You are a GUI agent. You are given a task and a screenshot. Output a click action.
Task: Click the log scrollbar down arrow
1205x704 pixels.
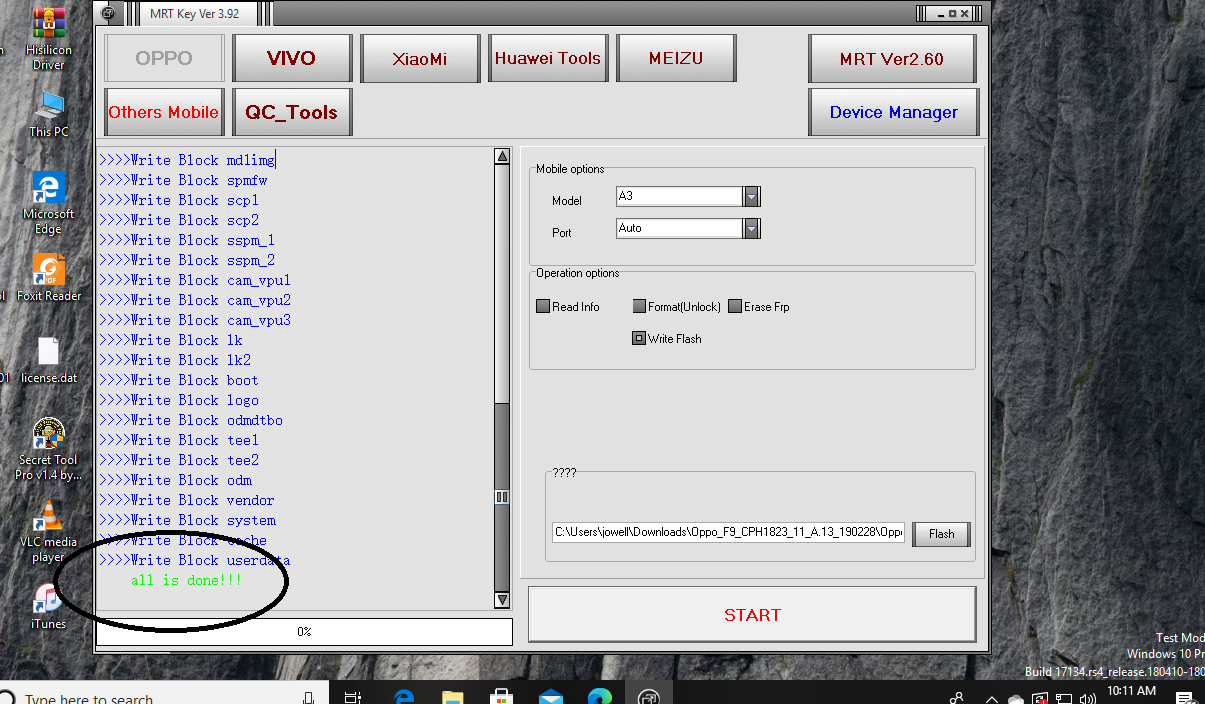tap(502, 600)
